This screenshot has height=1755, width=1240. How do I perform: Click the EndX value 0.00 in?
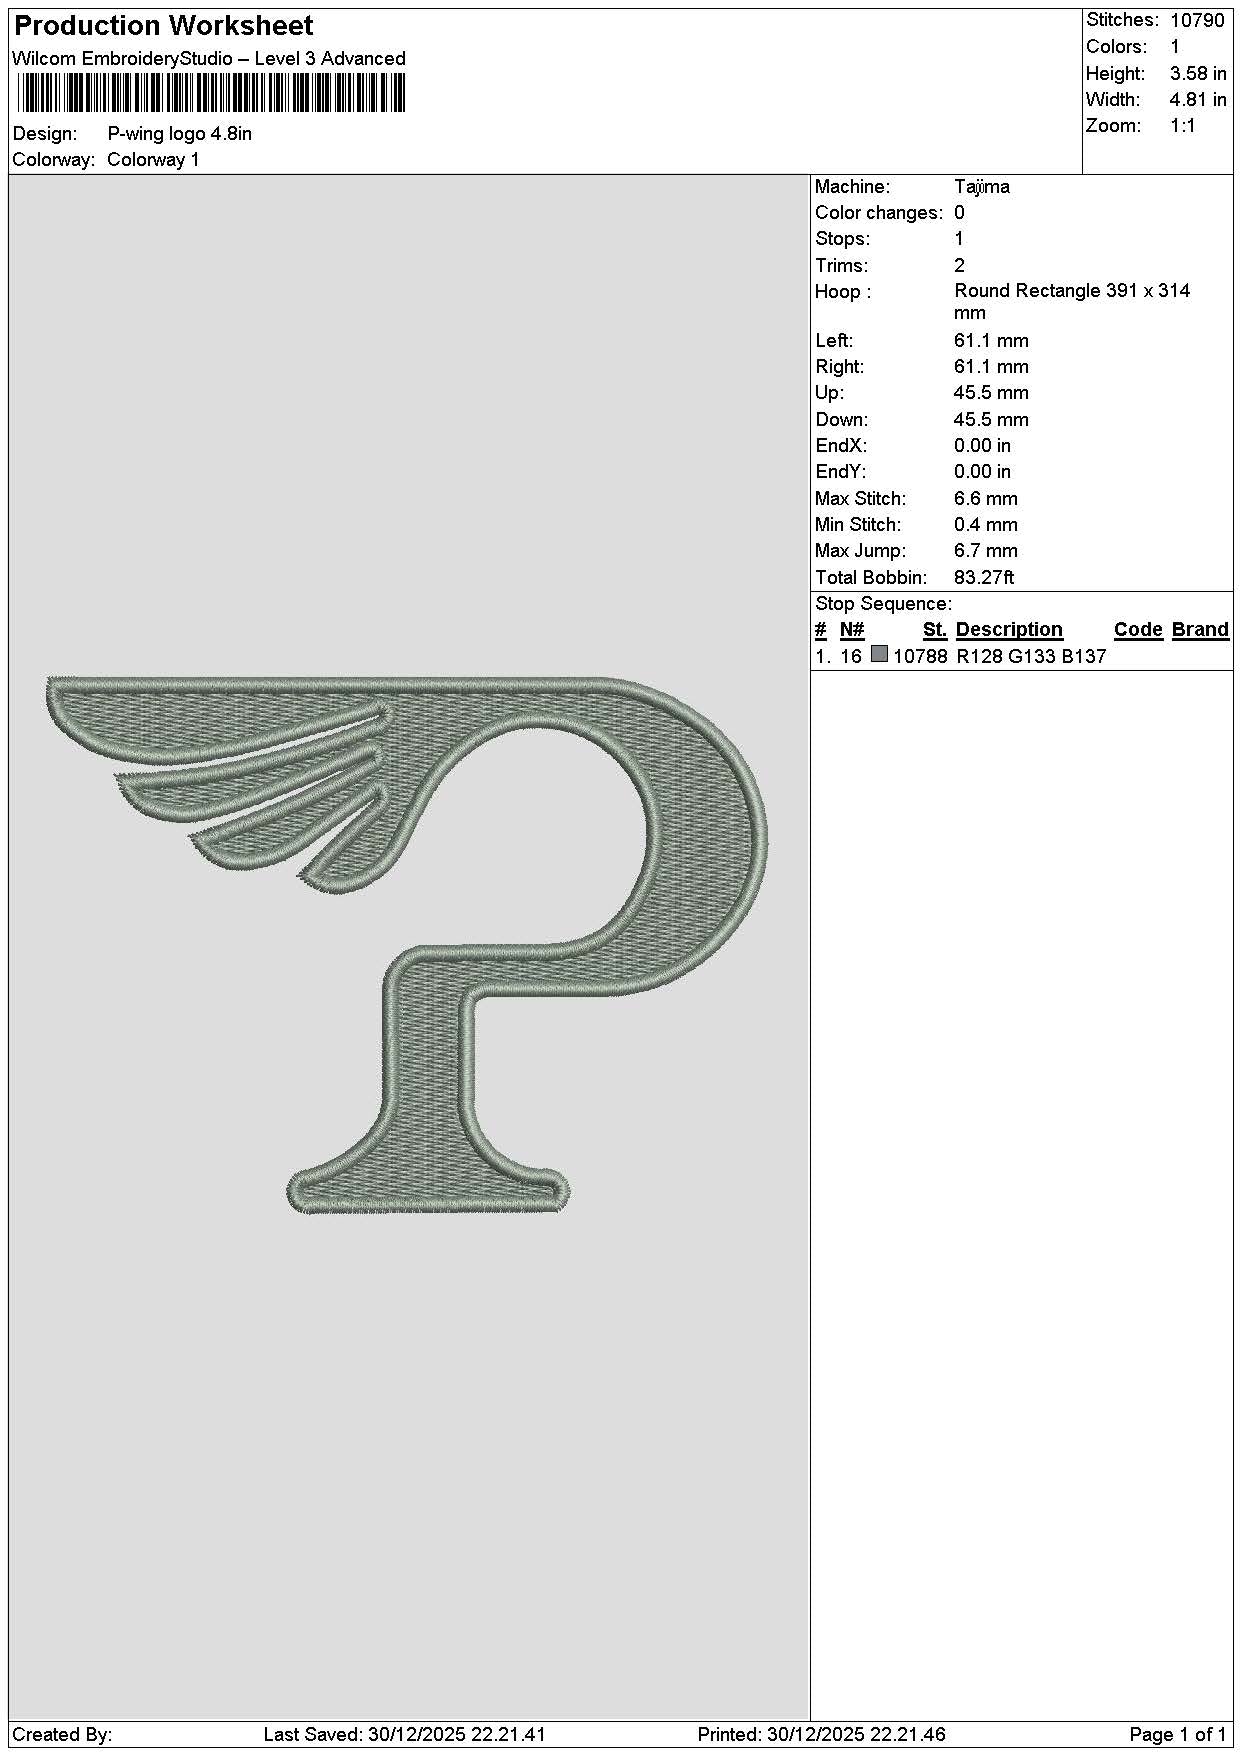tap(982, 446)
